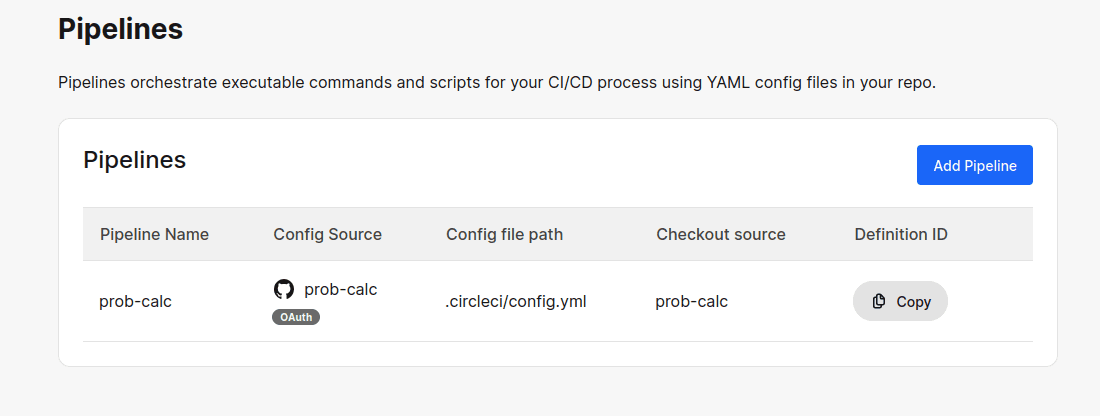Click the copy icon for Definition ID
Screen dimensions: 1100x416
pos(879,301)
